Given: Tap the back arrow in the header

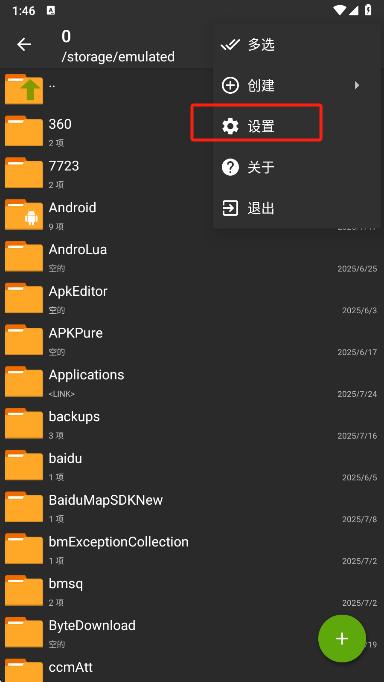Looking at the screenshot, I should (24, 44).
